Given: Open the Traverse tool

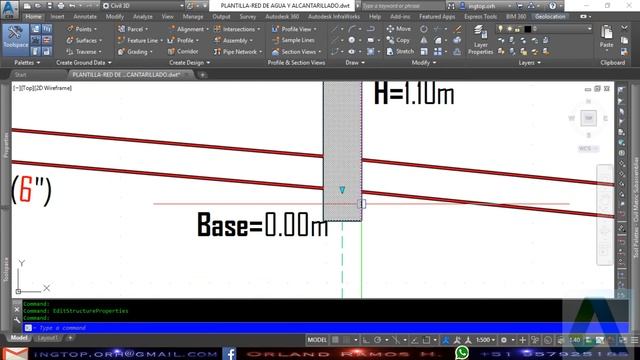Looking at the screenshot, I should [x=84, y=52].
